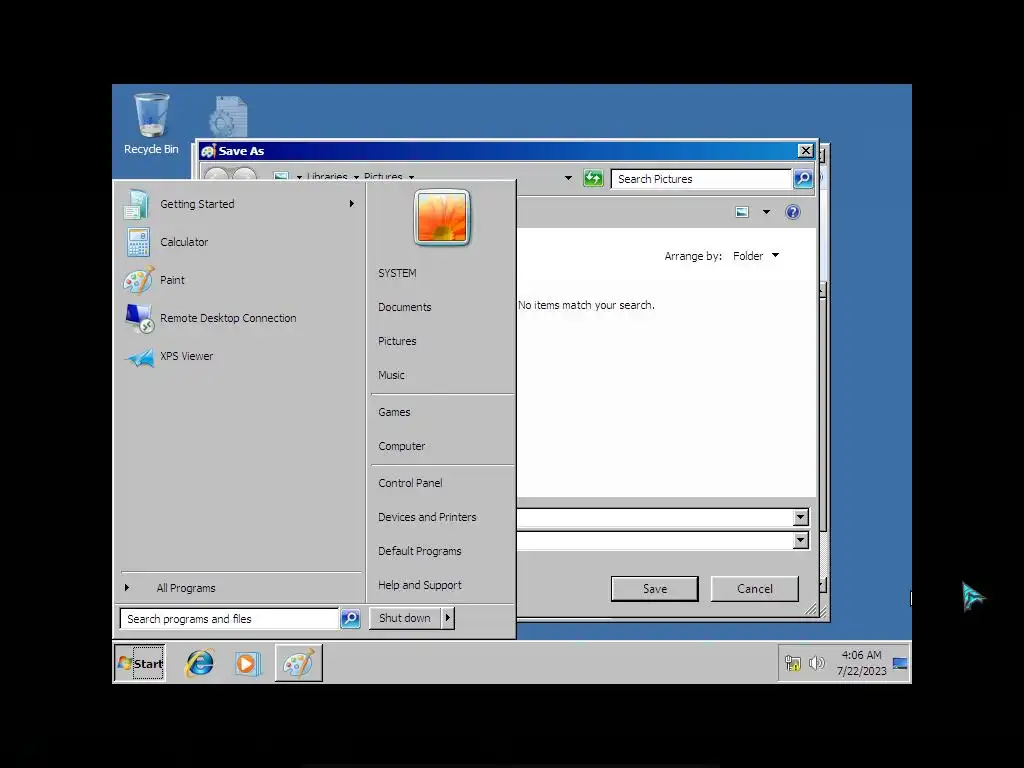Click the Shut down button
The height and width of the screenshot is (768, 1024).
[405, 618]
